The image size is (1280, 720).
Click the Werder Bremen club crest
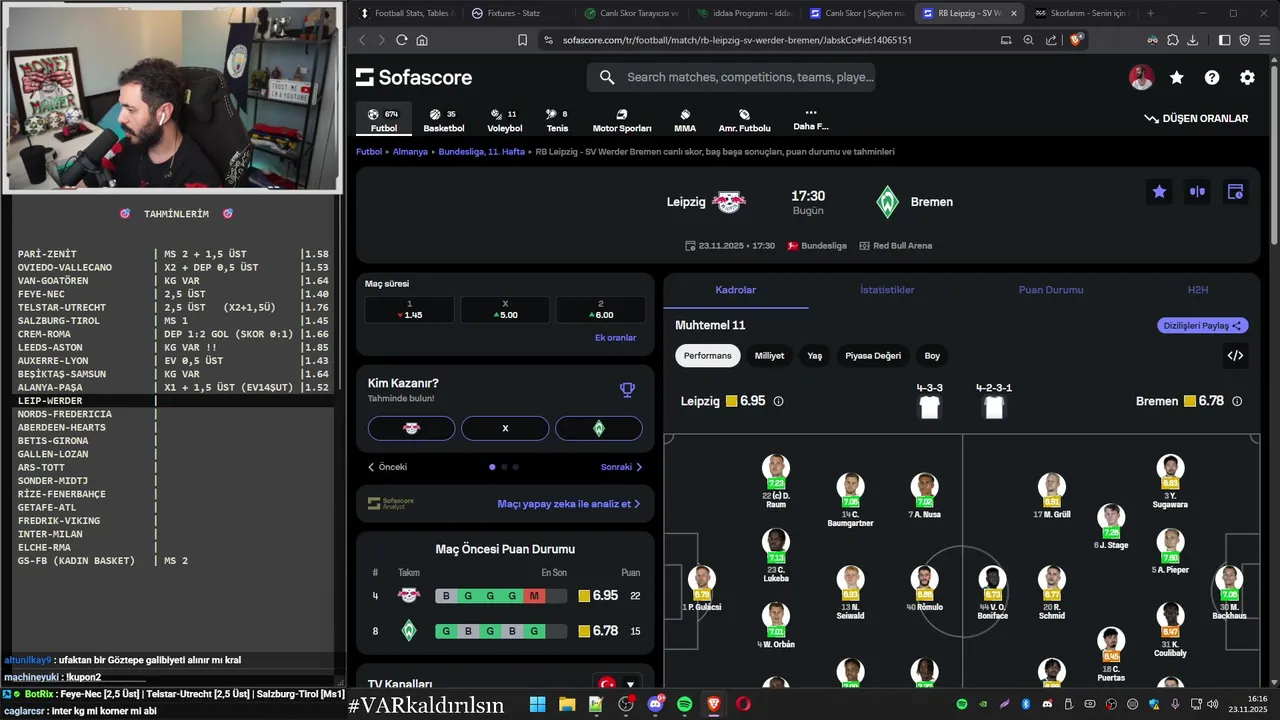[887, 202]
